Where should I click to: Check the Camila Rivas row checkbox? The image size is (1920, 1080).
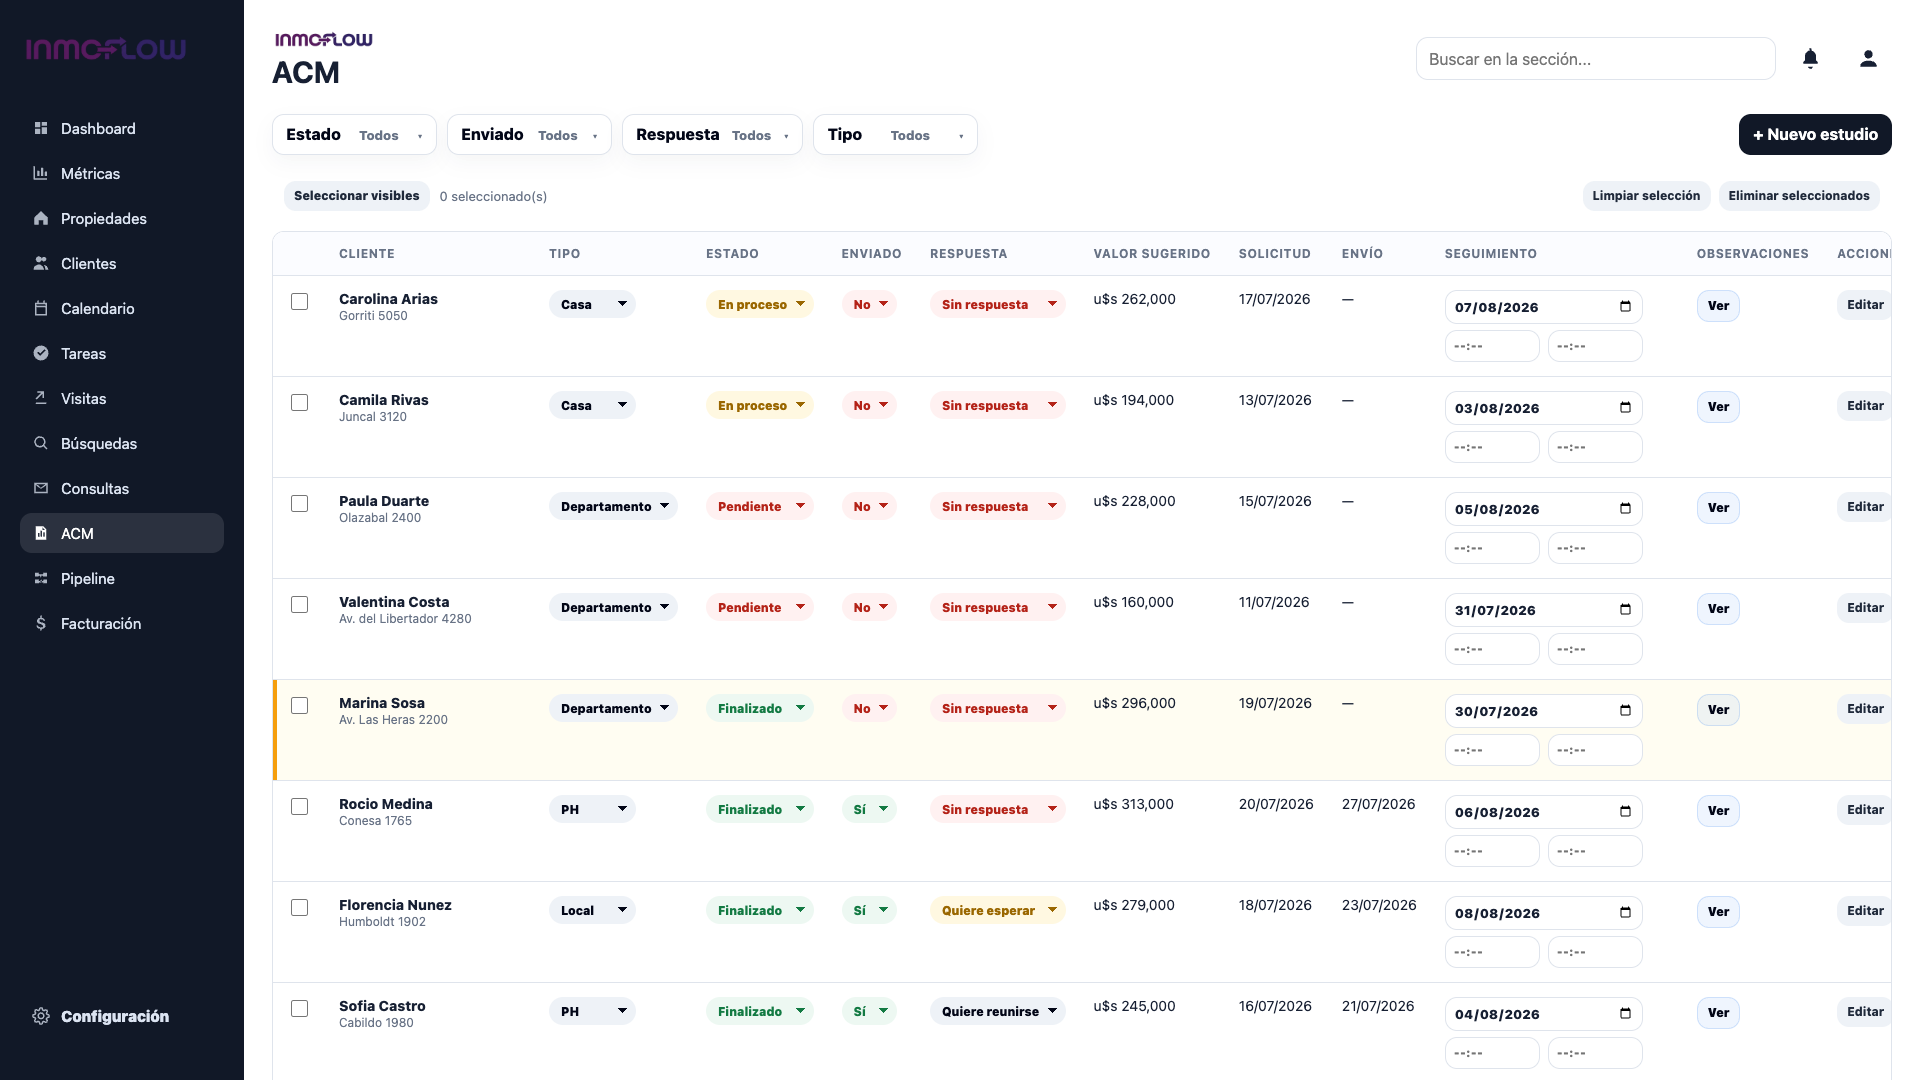pyautogui.click(x=299, y=402)
